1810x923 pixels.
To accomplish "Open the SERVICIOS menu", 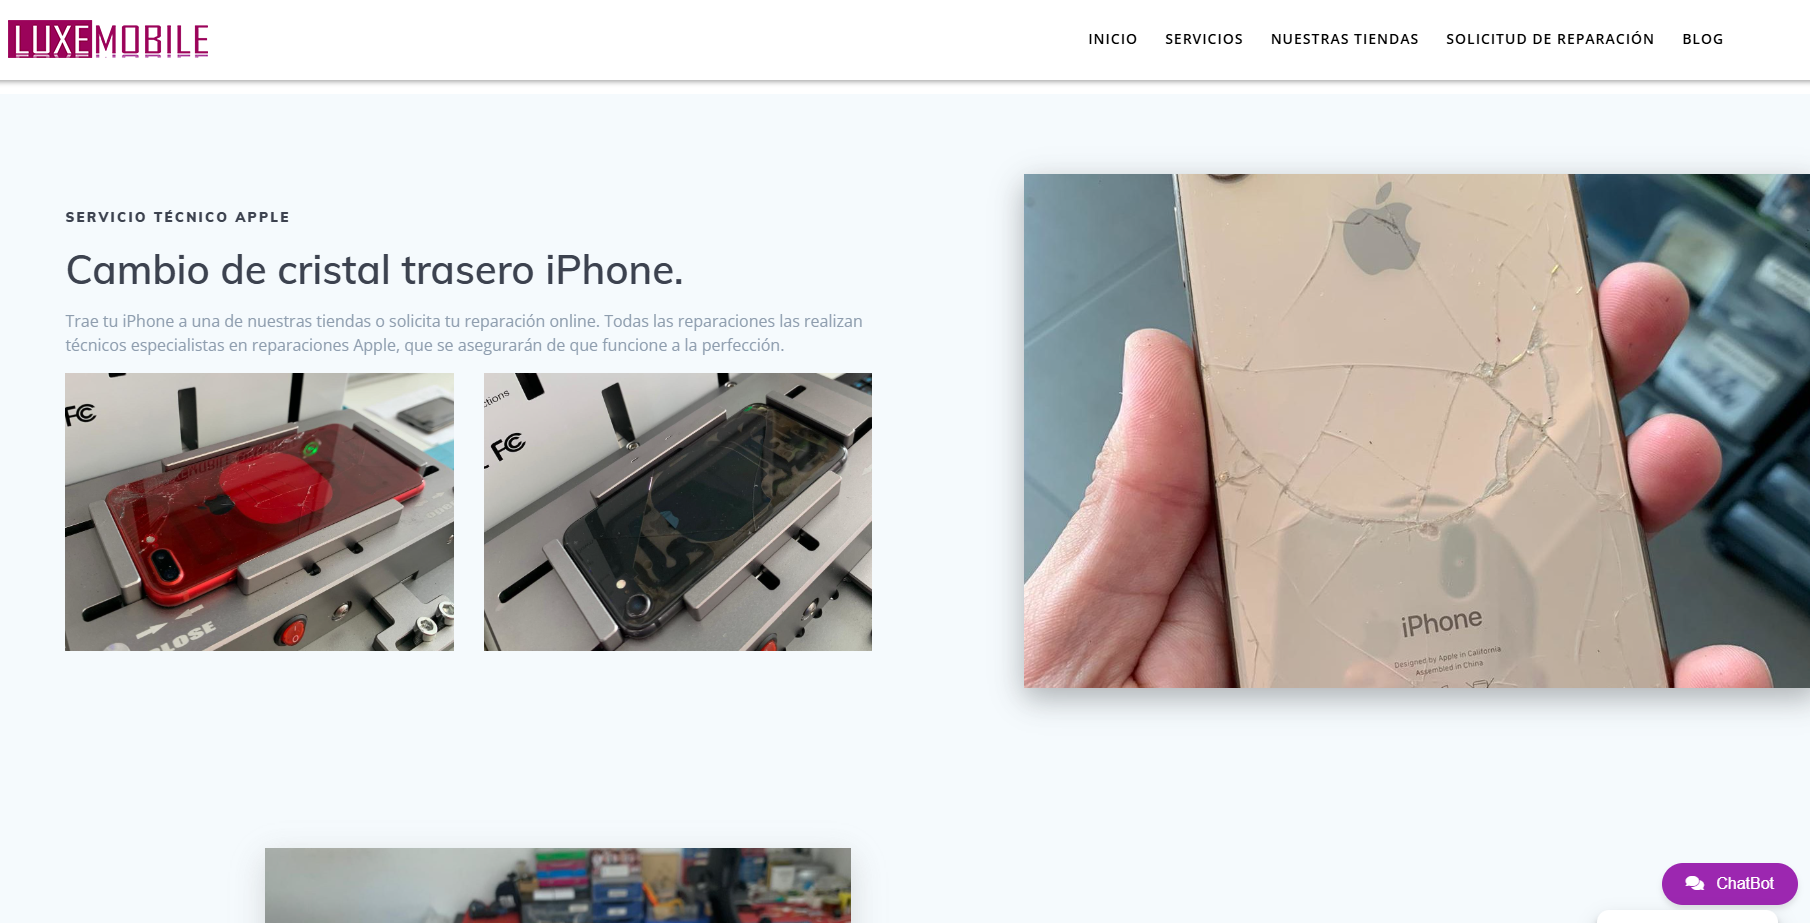I will coord(1203,39).
